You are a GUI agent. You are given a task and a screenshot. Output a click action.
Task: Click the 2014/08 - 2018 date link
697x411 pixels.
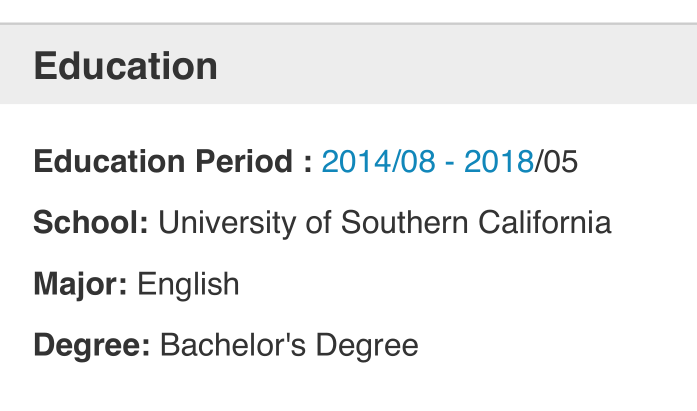[x=427, y=161]
